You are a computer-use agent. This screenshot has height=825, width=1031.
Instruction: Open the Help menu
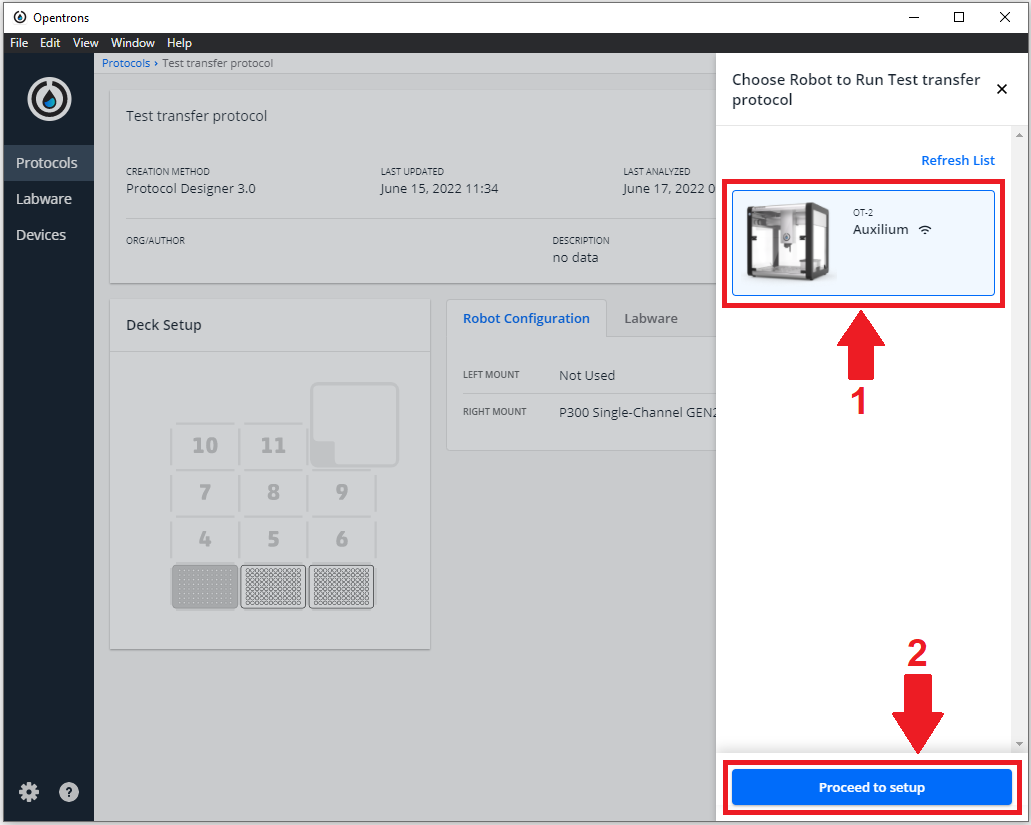(179, 43)
